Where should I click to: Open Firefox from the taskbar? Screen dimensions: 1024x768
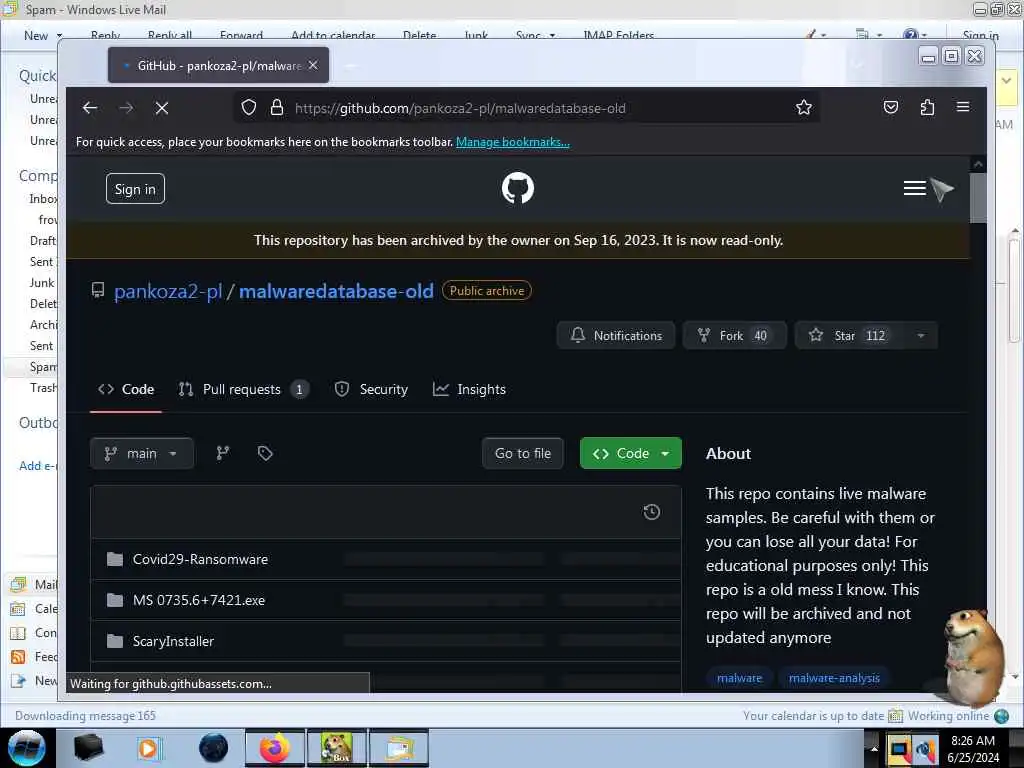point(275,748)
